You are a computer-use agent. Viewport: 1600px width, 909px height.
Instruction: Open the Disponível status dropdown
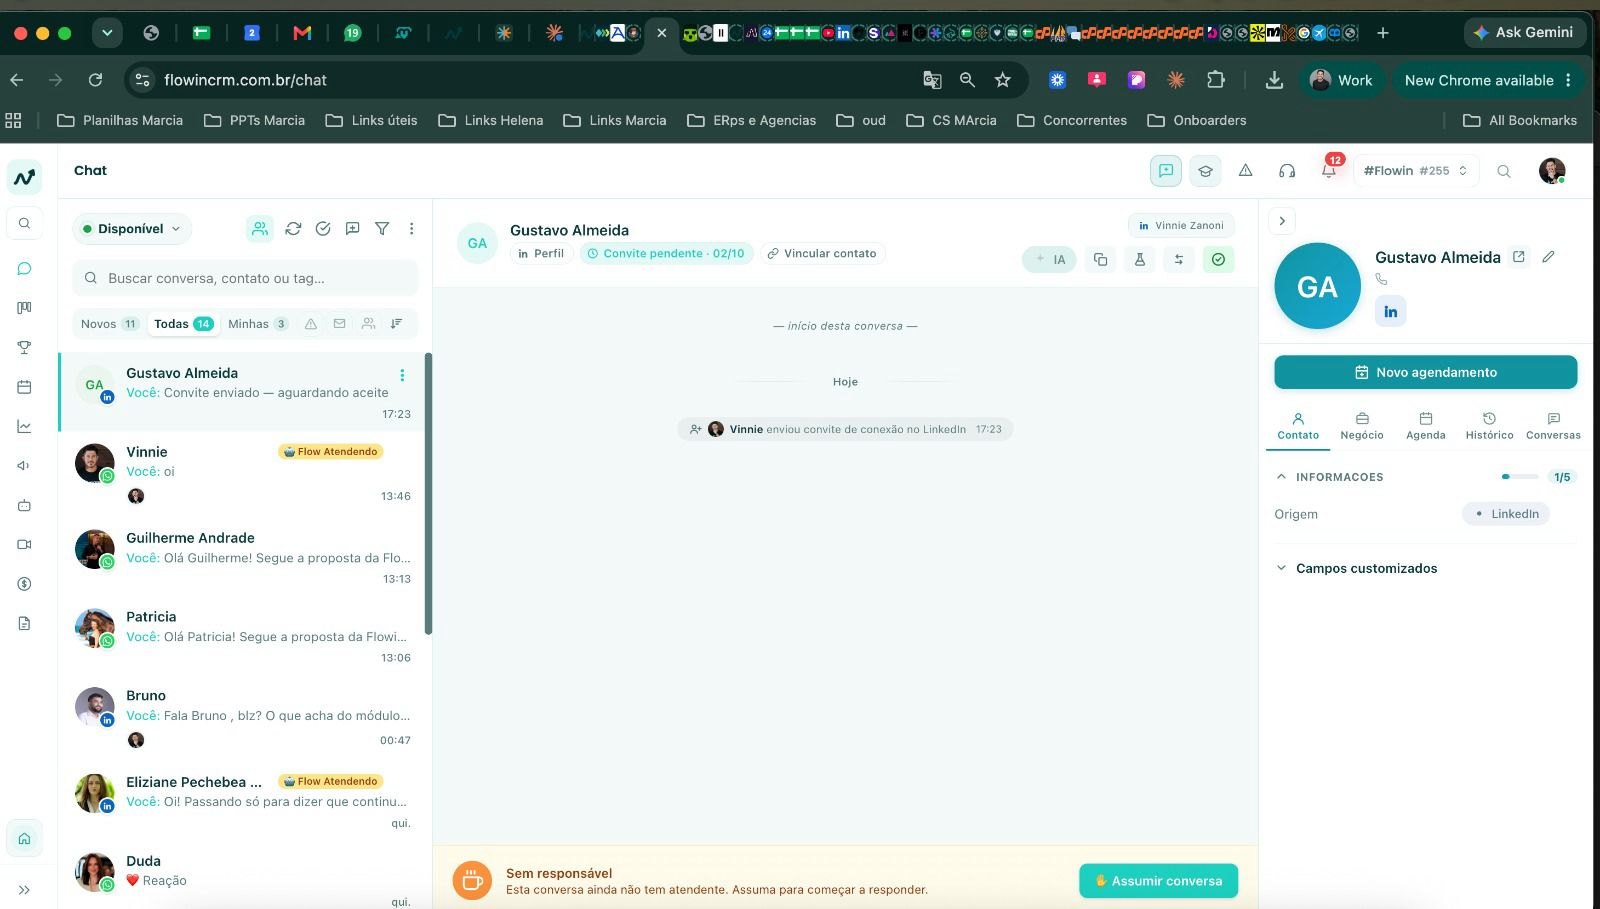click(x=132, y=229)
